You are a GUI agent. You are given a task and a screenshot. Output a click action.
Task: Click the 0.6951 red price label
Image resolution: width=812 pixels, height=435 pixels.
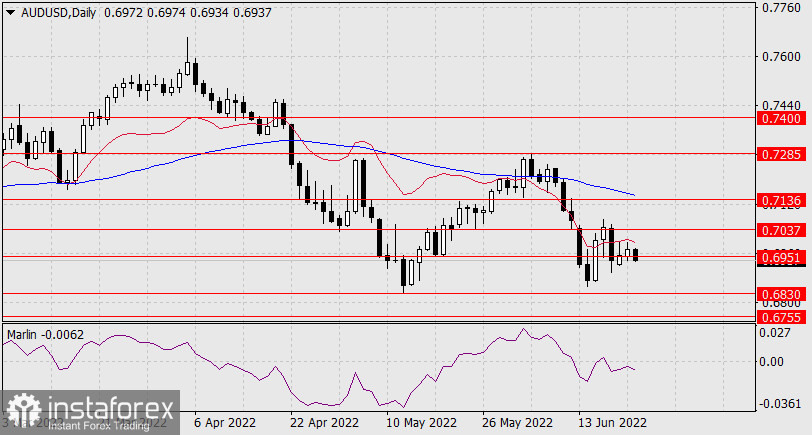781,257
